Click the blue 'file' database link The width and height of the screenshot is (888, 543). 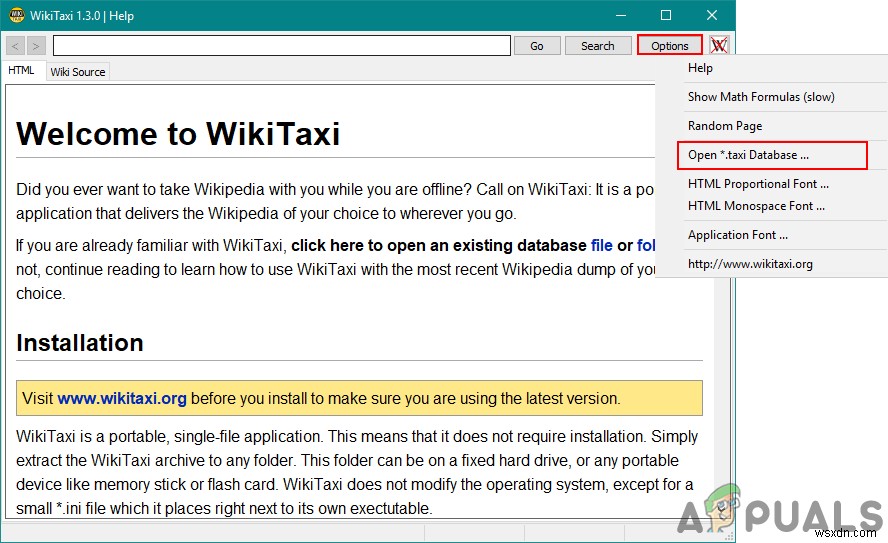(601, 245)
